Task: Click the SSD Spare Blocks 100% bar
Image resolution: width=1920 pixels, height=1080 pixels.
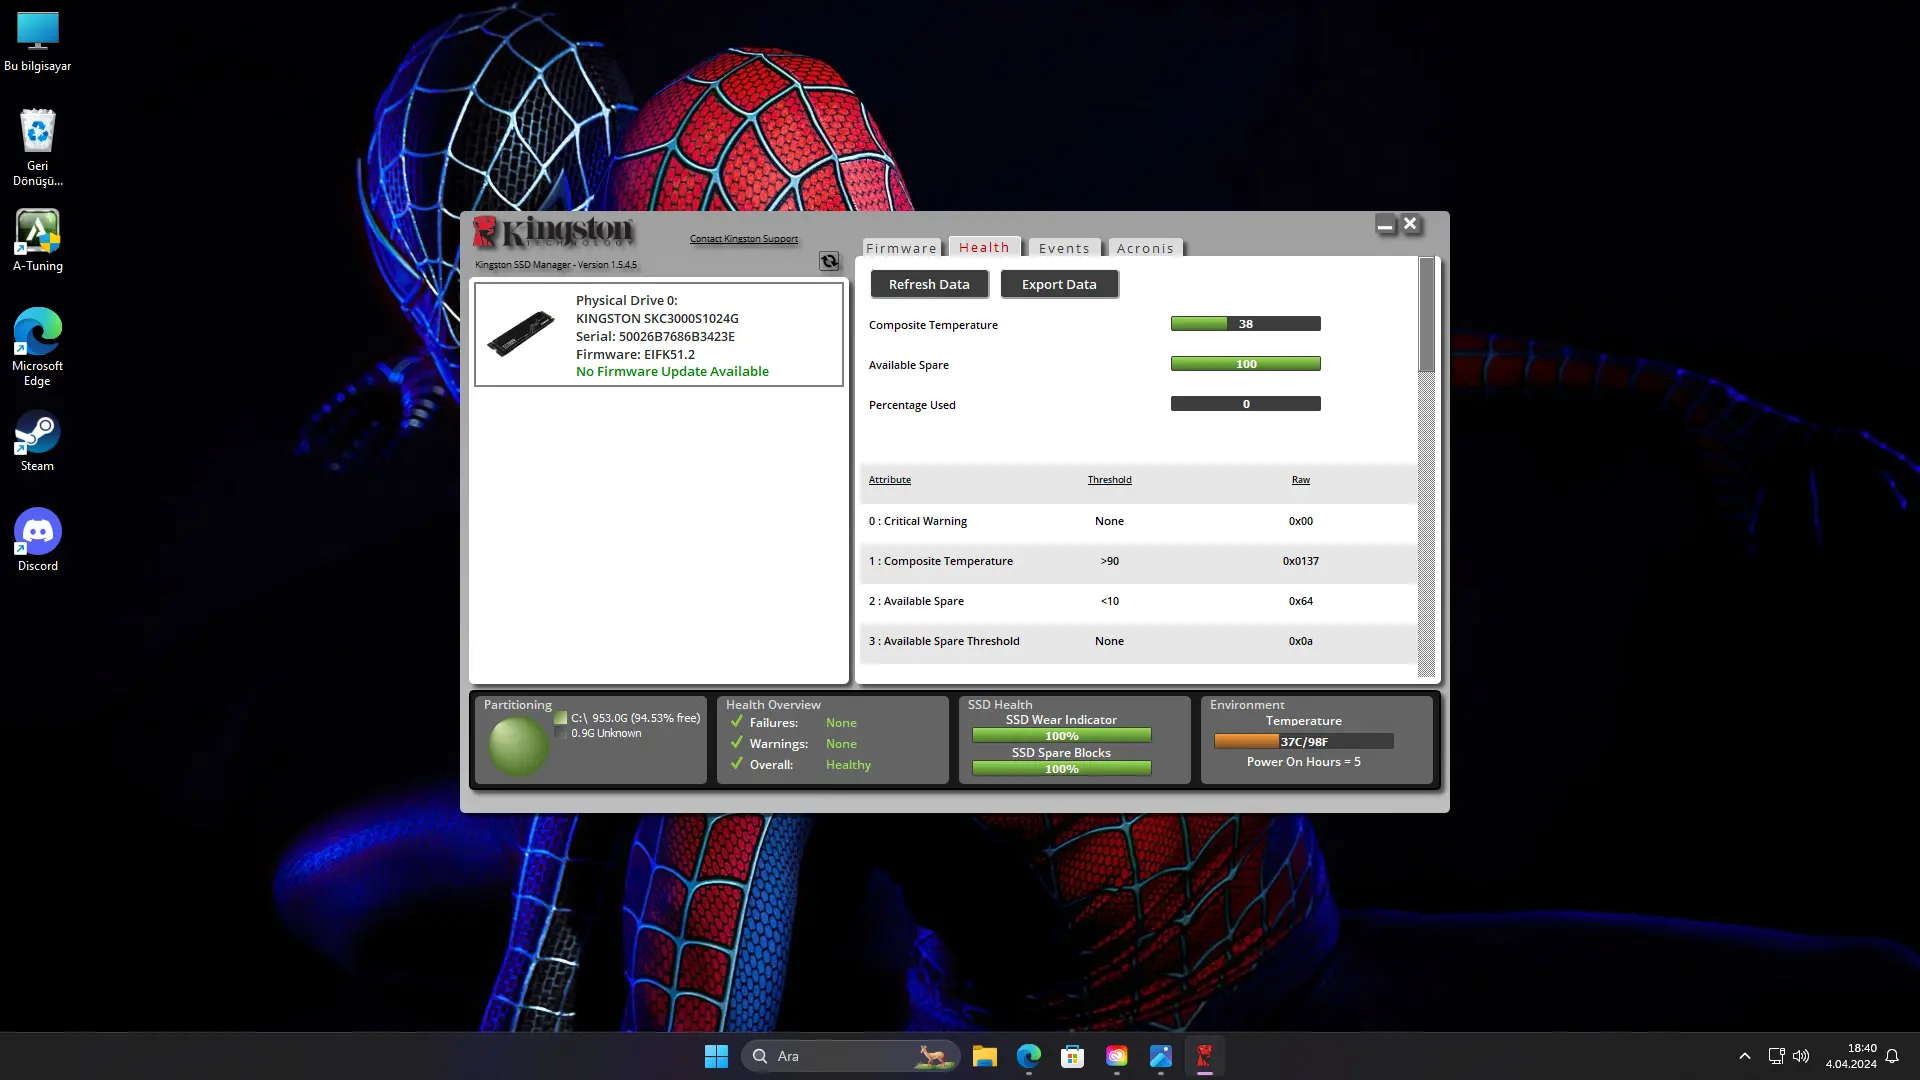Action: coord(1062,769)
